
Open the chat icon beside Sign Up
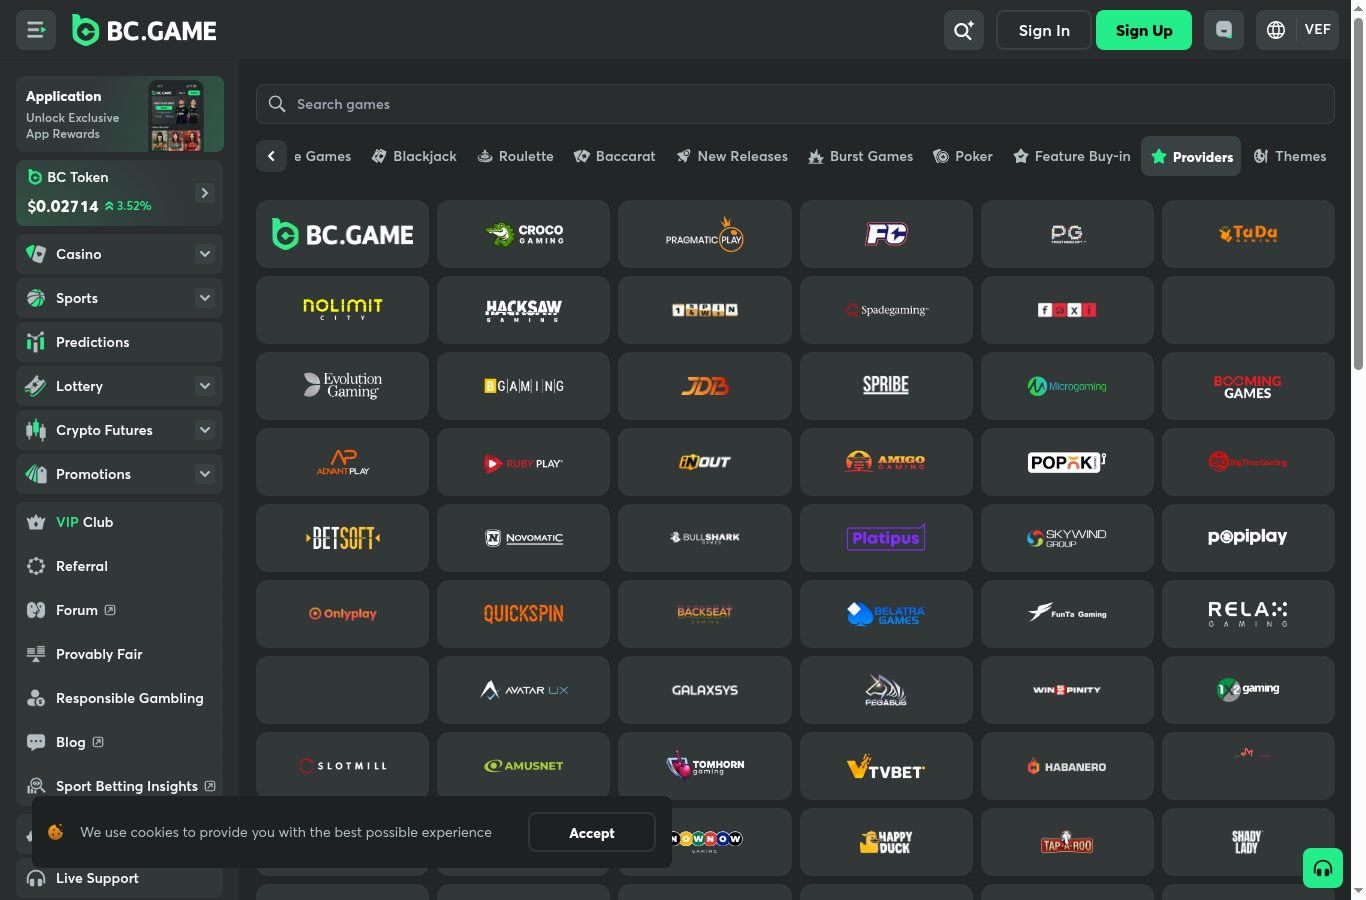[1224, 30]
